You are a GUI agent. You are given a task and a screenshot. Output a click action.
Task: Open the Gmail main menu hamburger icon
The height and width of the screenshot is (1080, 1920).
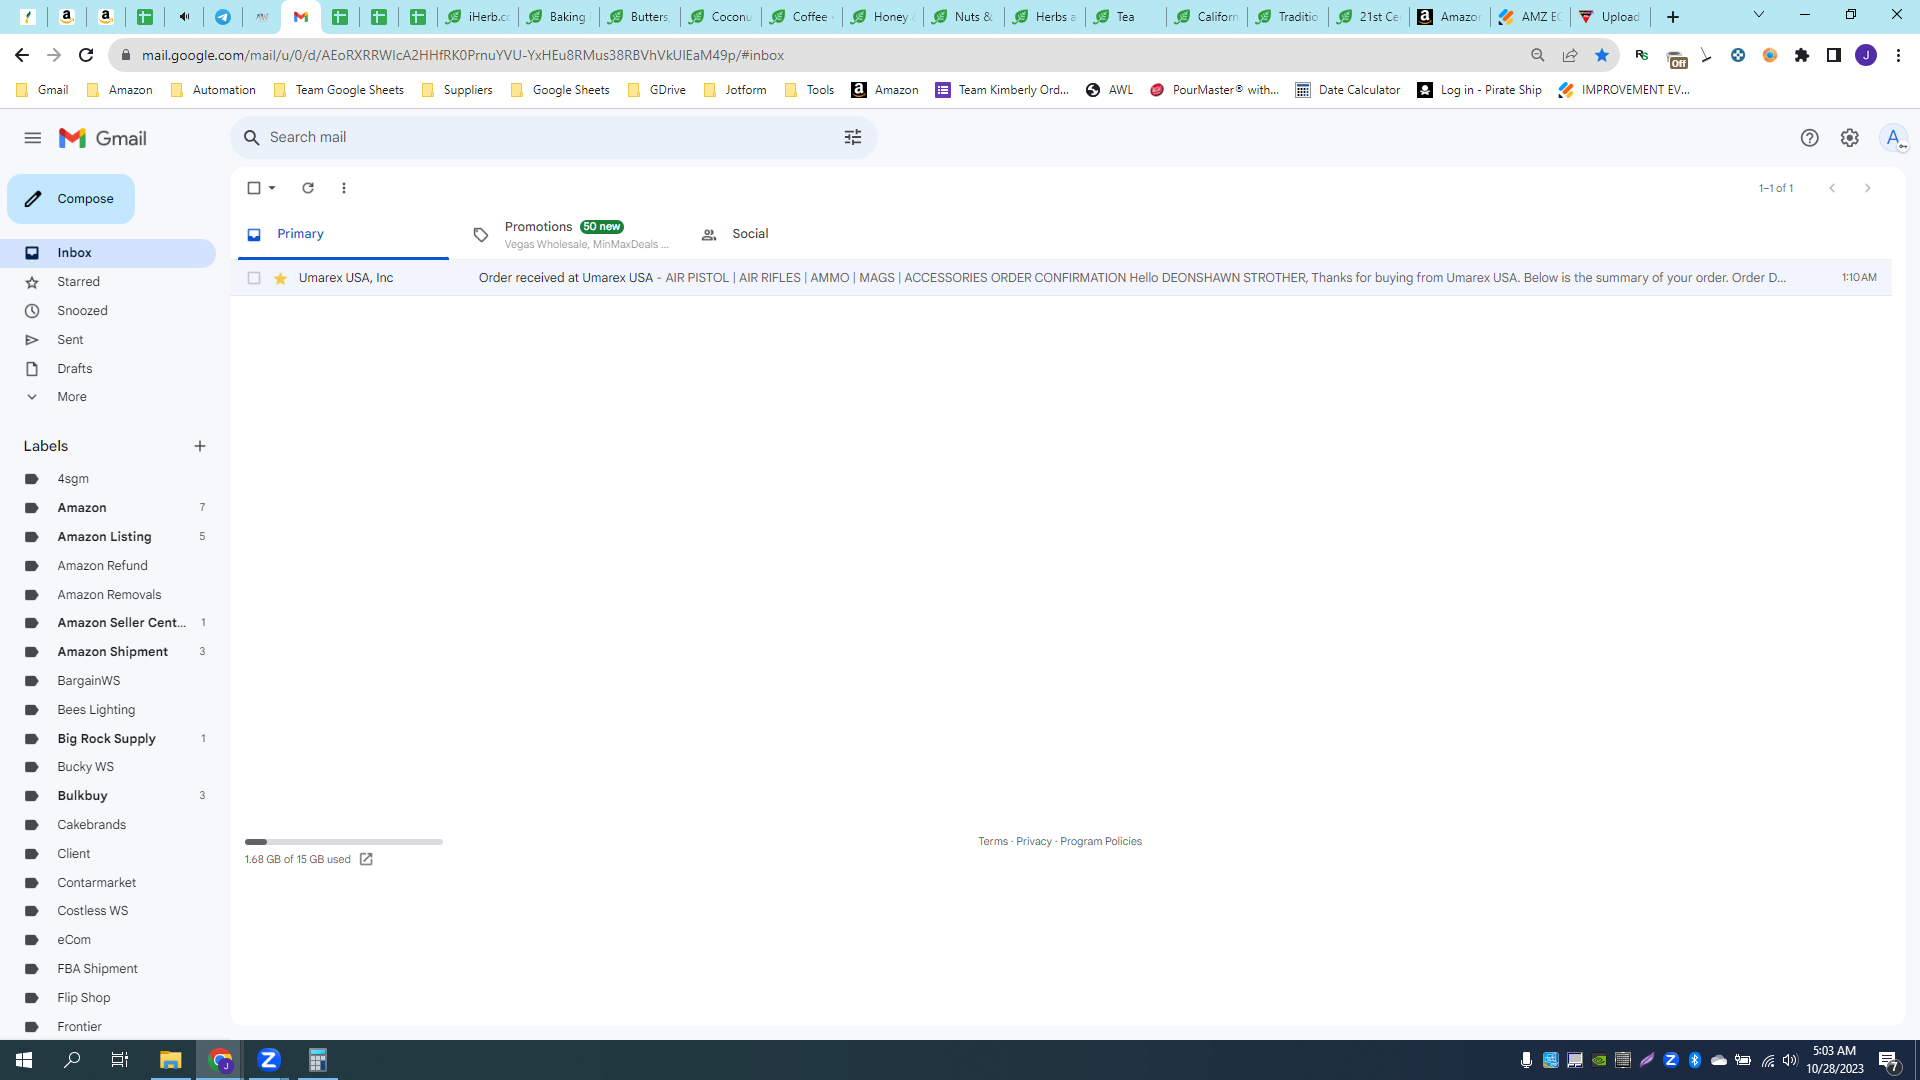[33, 138]
